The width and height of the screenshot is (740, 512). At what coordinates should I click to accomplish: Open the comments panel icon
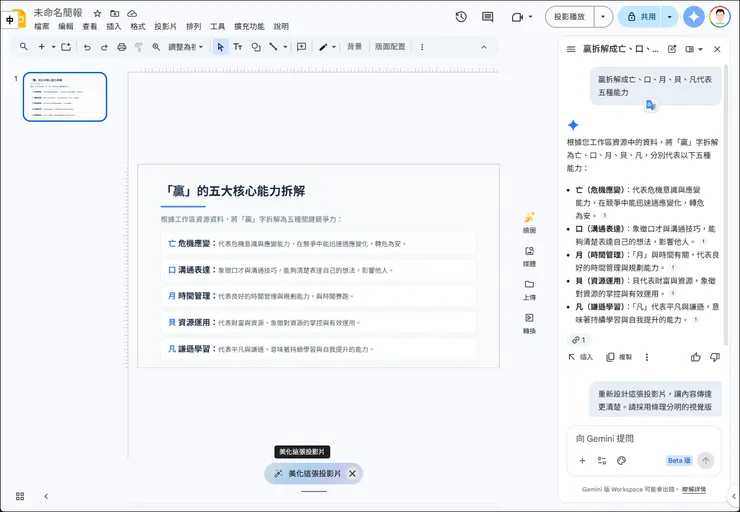488,17
